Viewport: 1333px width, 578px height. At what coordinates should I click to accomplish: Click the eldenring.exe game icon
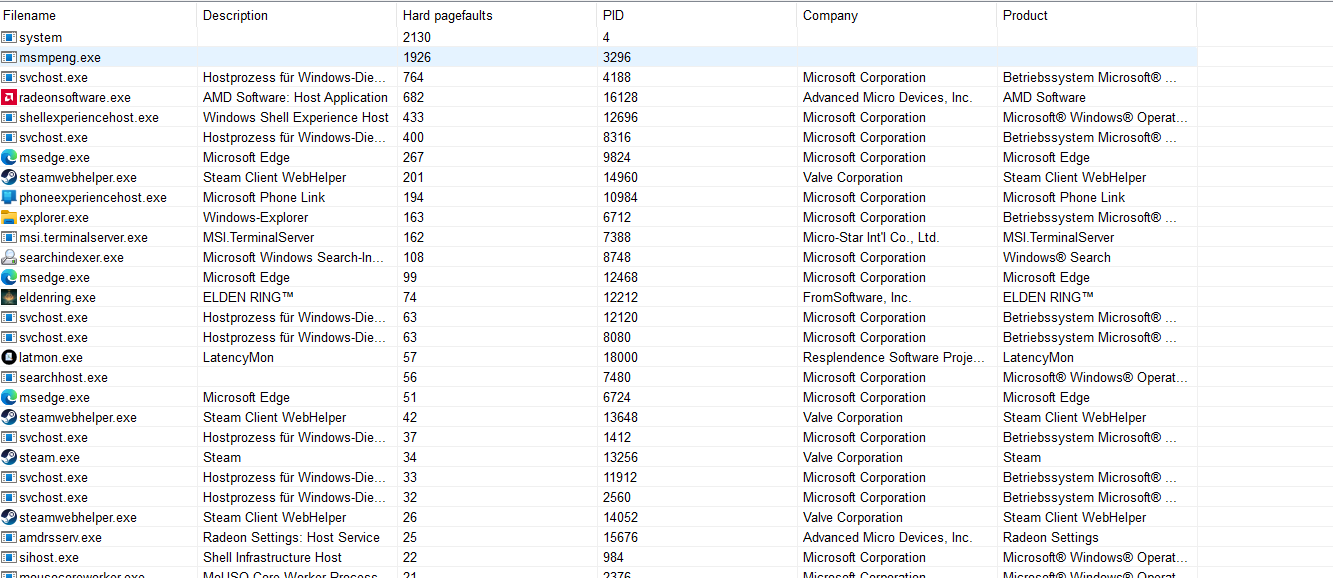[9, 297]
